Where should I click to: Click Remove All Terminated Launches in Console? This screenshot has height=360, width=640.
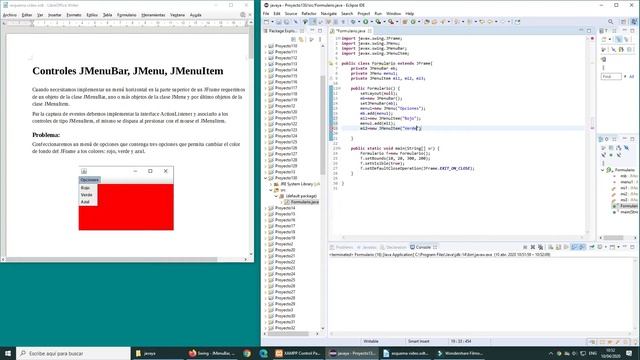[x=540, y=247]
